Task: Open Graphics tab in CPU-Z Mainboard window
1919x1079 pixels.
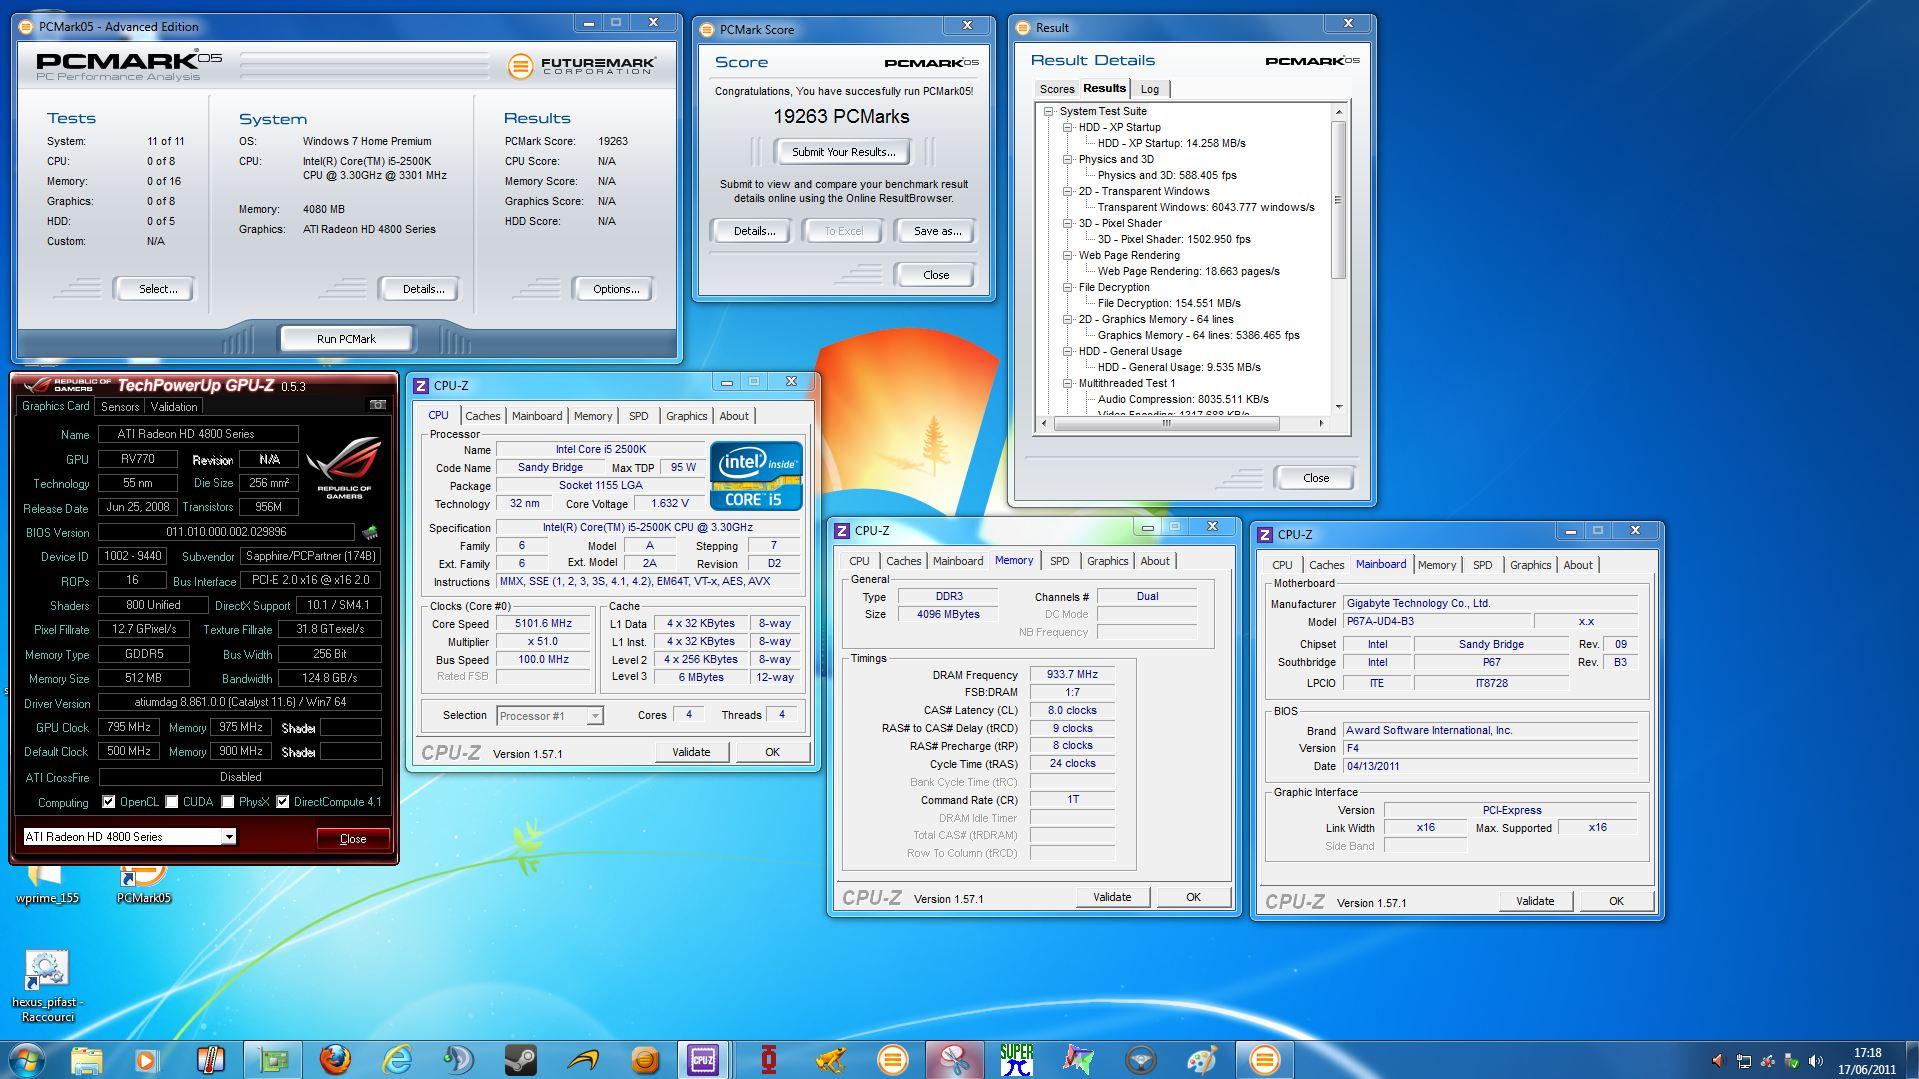Action: click(x=1530, y=565)
